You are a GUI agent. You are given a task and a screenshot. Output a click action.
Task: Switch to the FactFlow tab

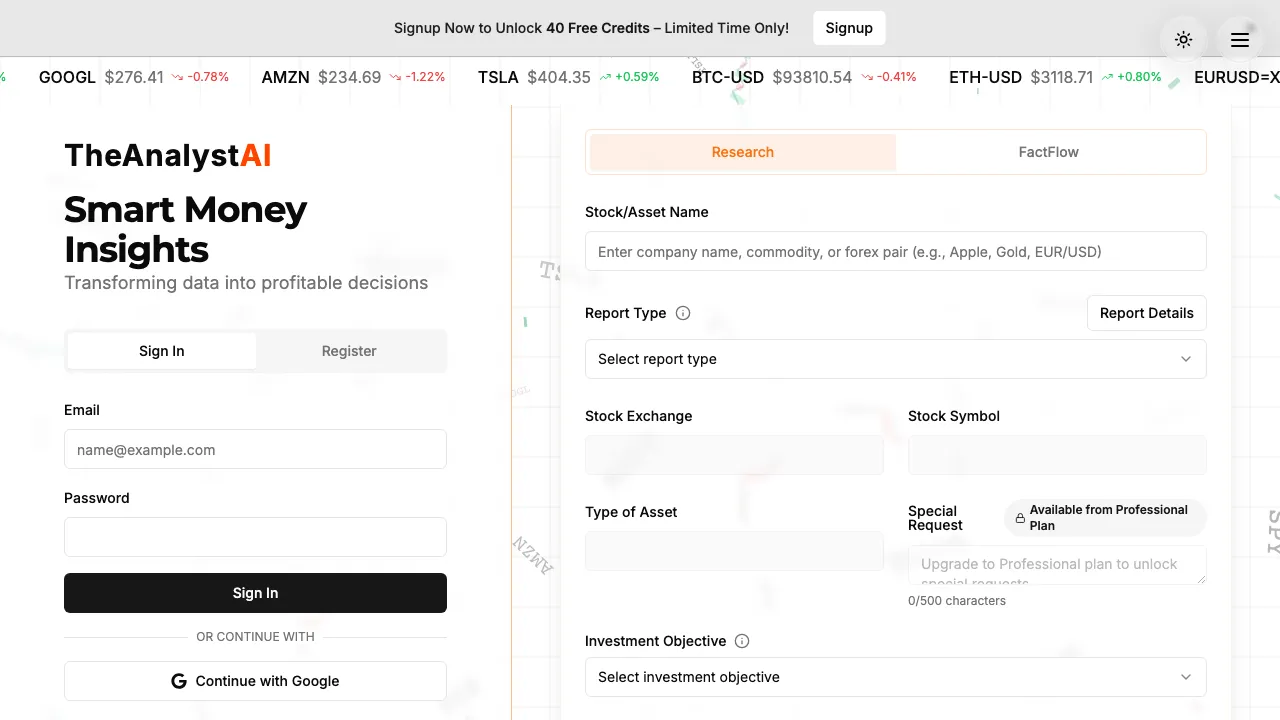pos(1048,152)
